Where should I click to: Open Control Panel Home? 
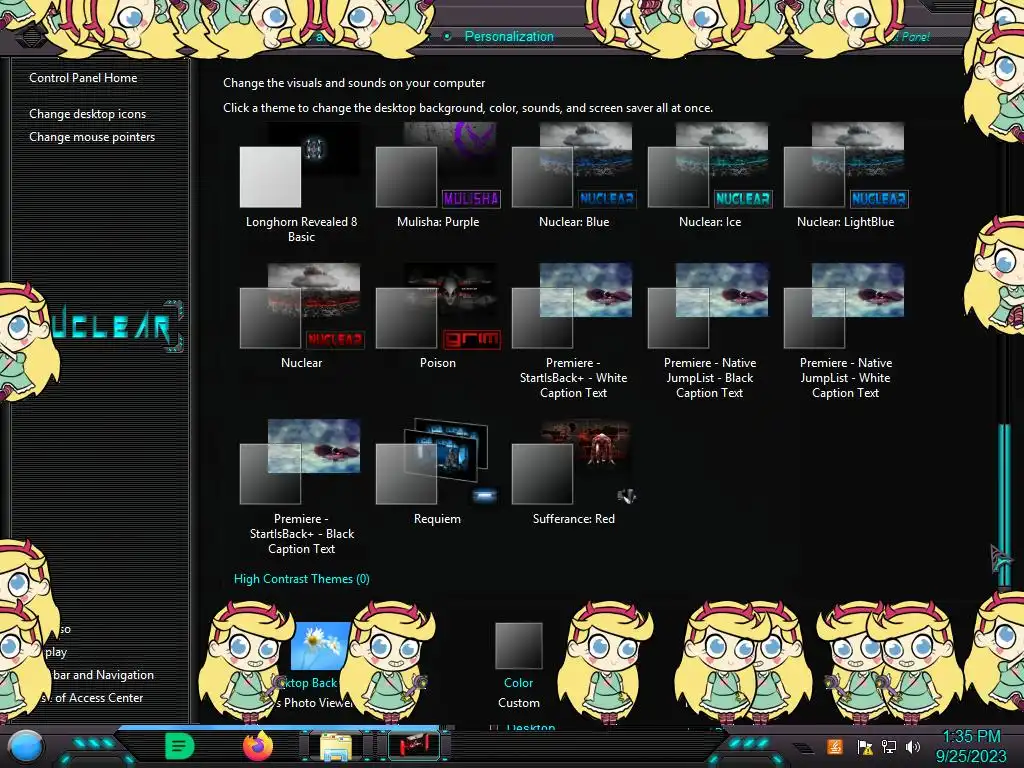(x=83, y=78)
